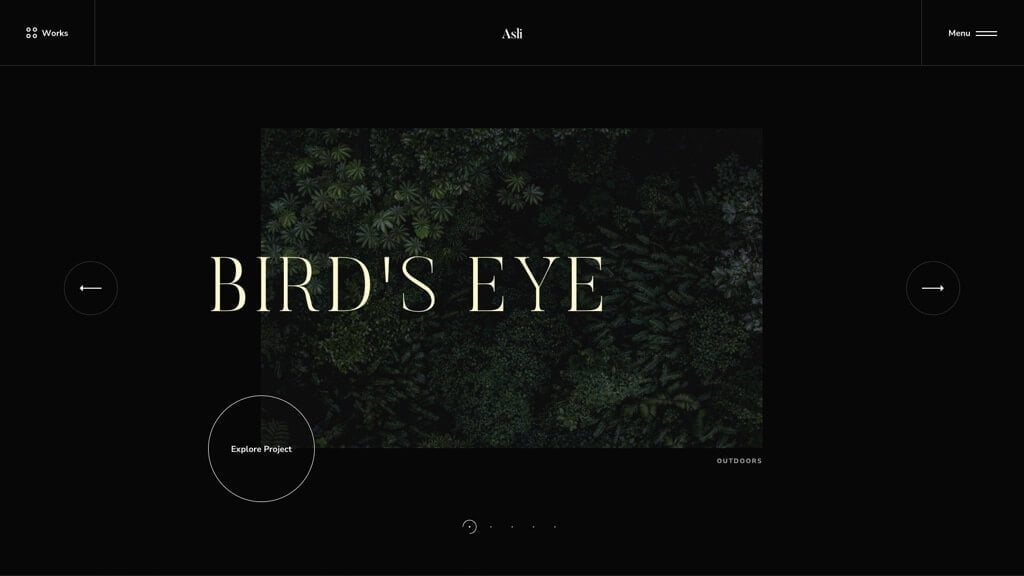Select the second slide pagination dot
This screenshot has width=1024, height=576.
[x=491, y=527]
